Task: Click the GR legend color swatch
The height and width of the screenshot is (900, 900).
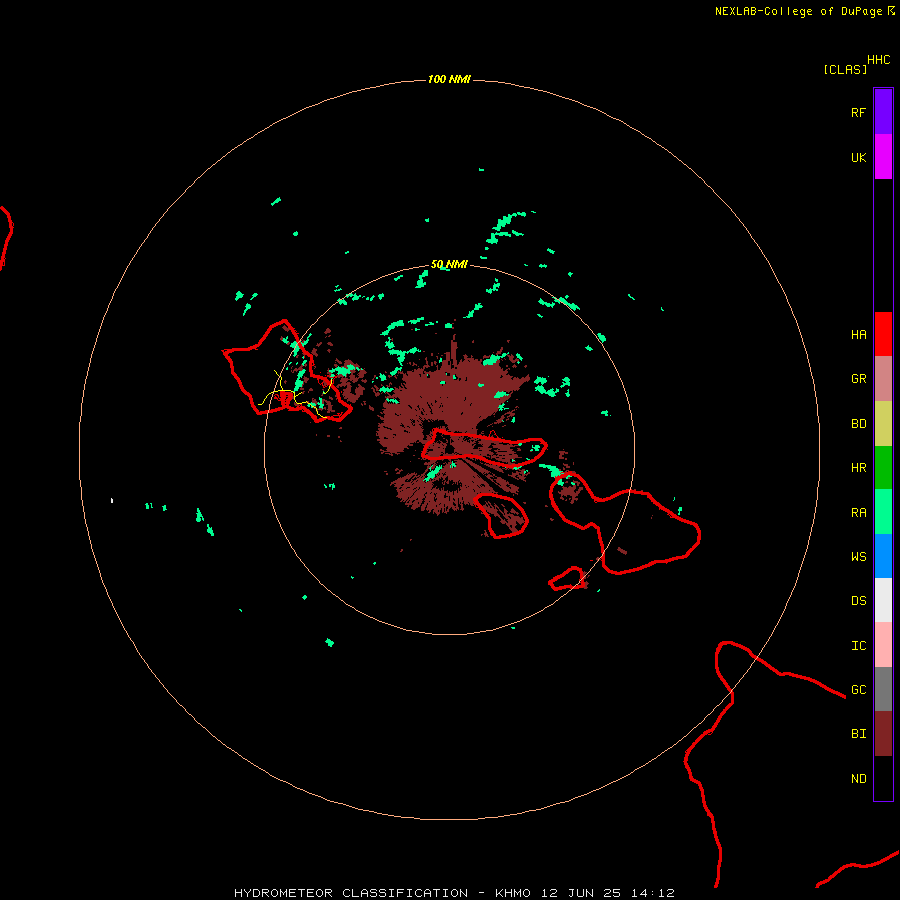Action: coord(883,379)
